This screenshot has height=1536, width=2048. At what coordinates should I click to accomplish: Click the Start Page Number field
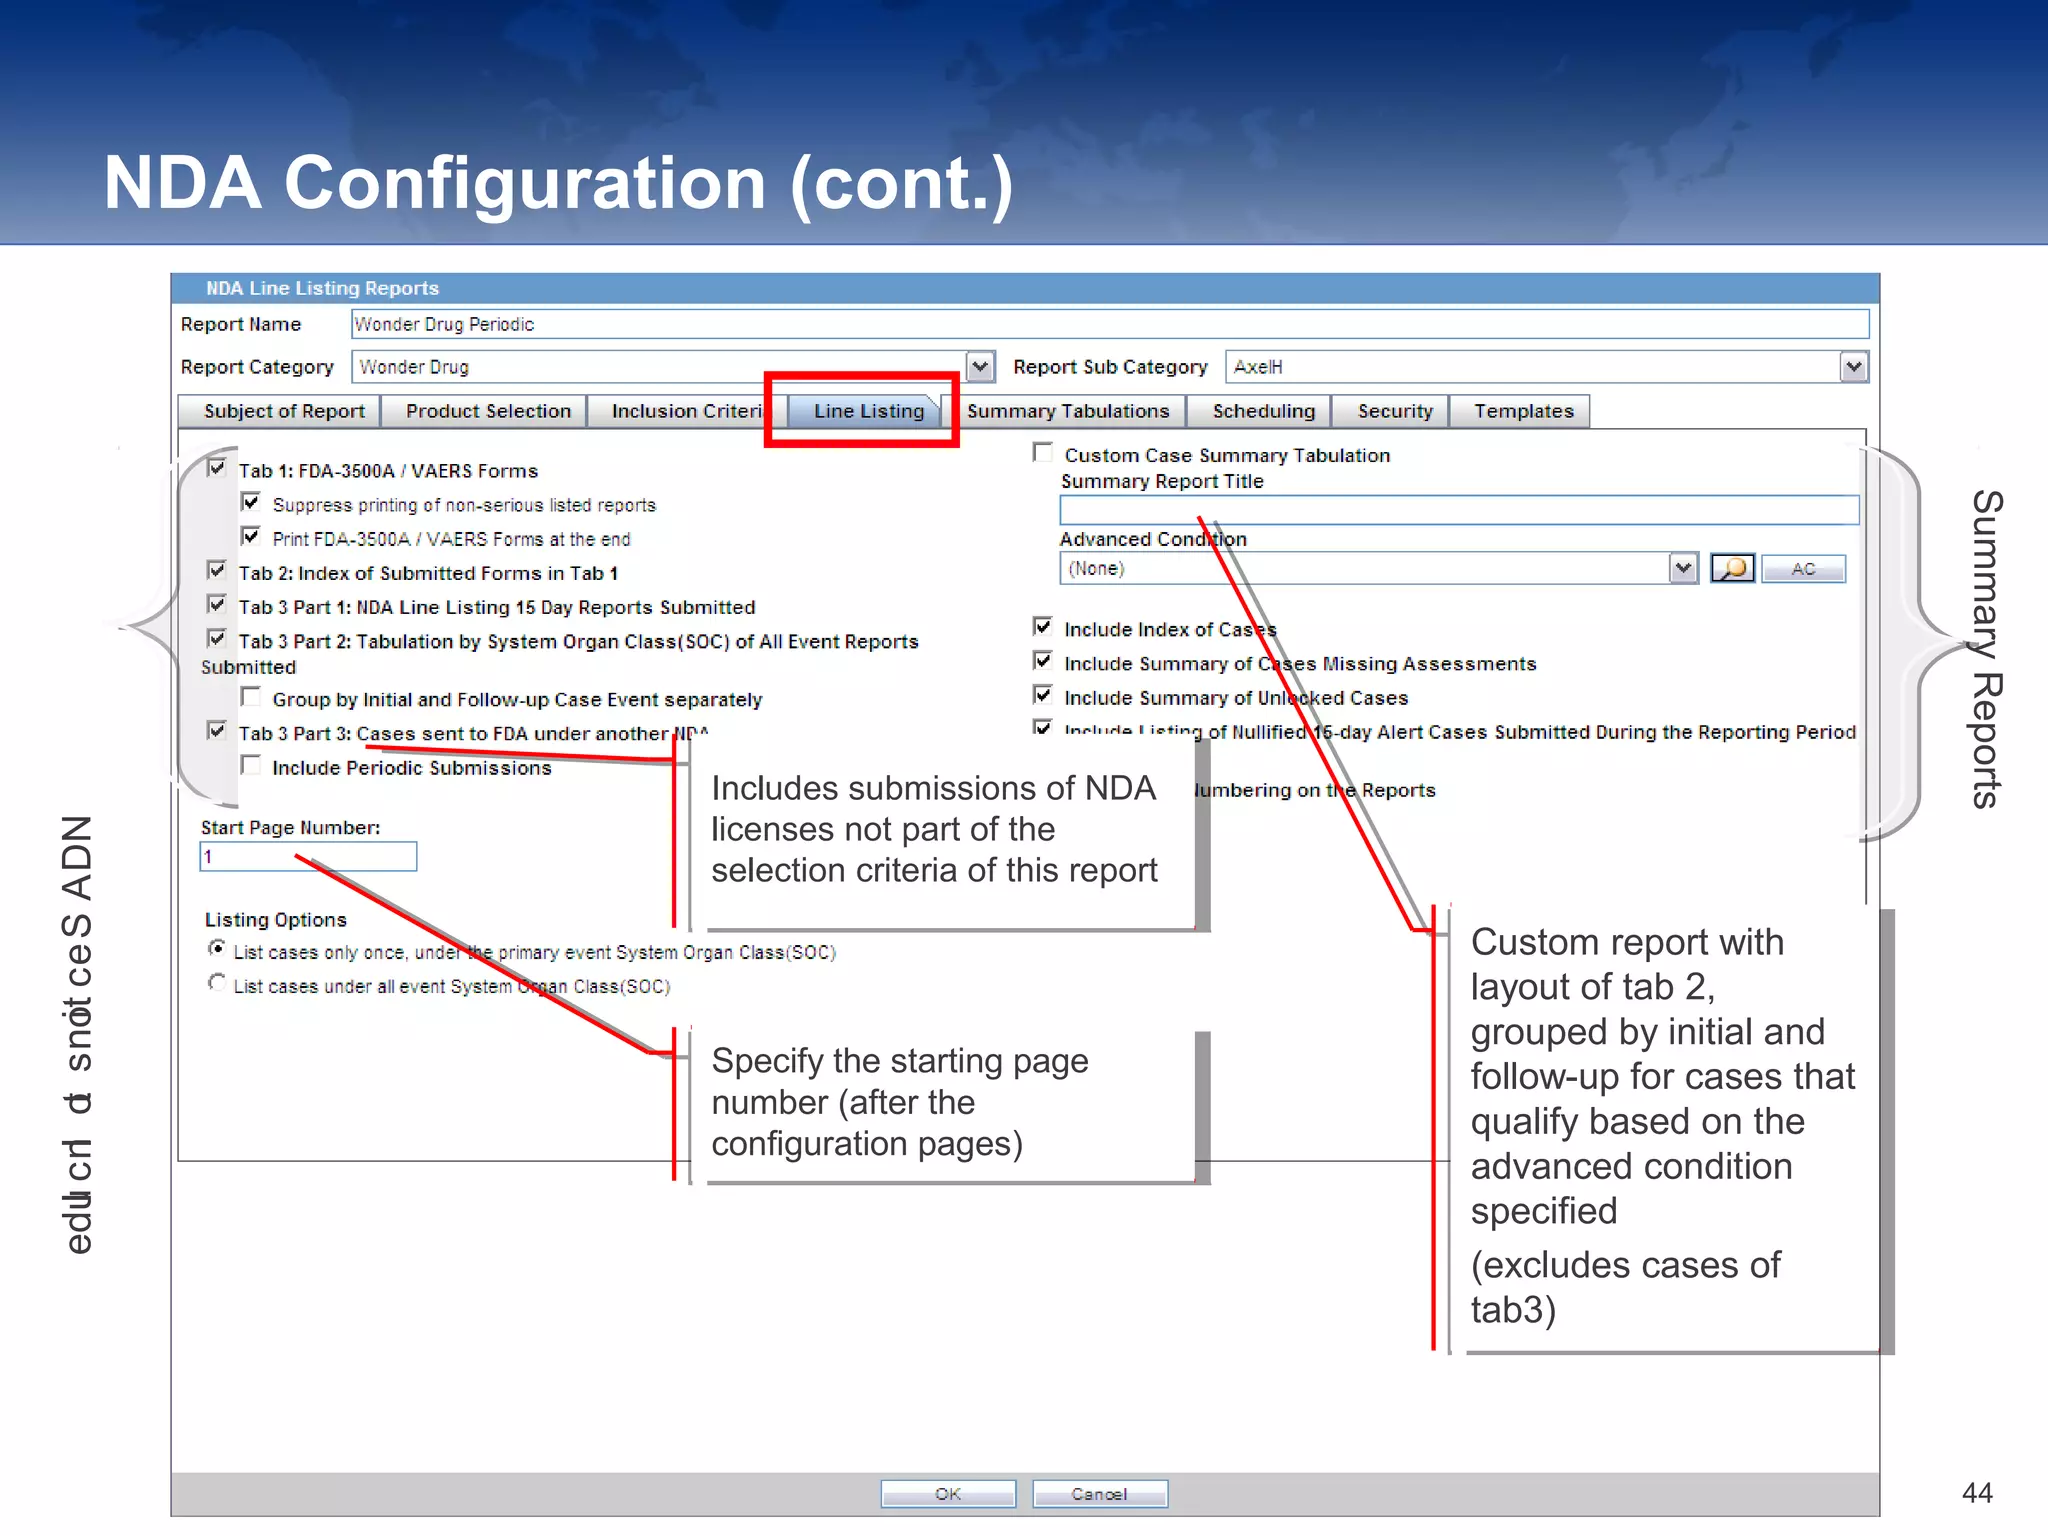click(x=308, y=857)
